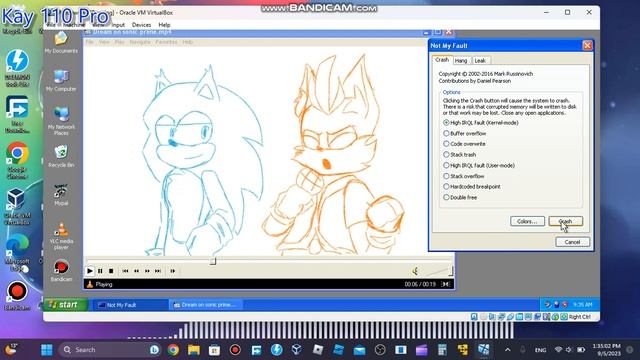This screenshot has width=640, height=360.
Task: Open the media player Favorites menu
Action: pos(167,42)
